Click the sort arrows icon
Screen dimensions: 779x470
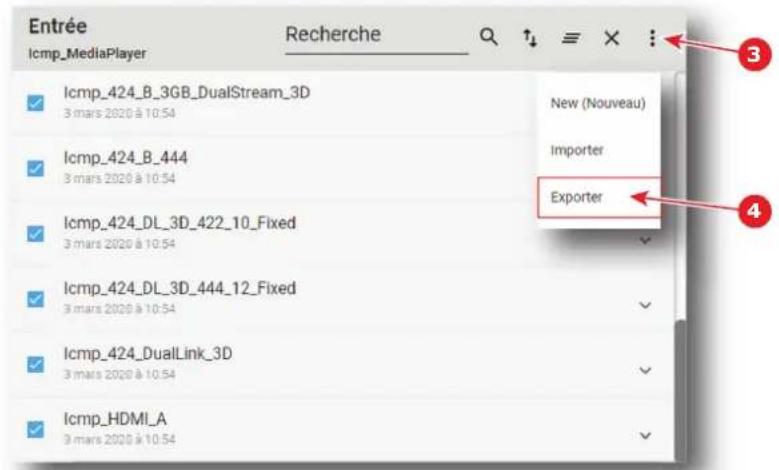click(530, 38)
